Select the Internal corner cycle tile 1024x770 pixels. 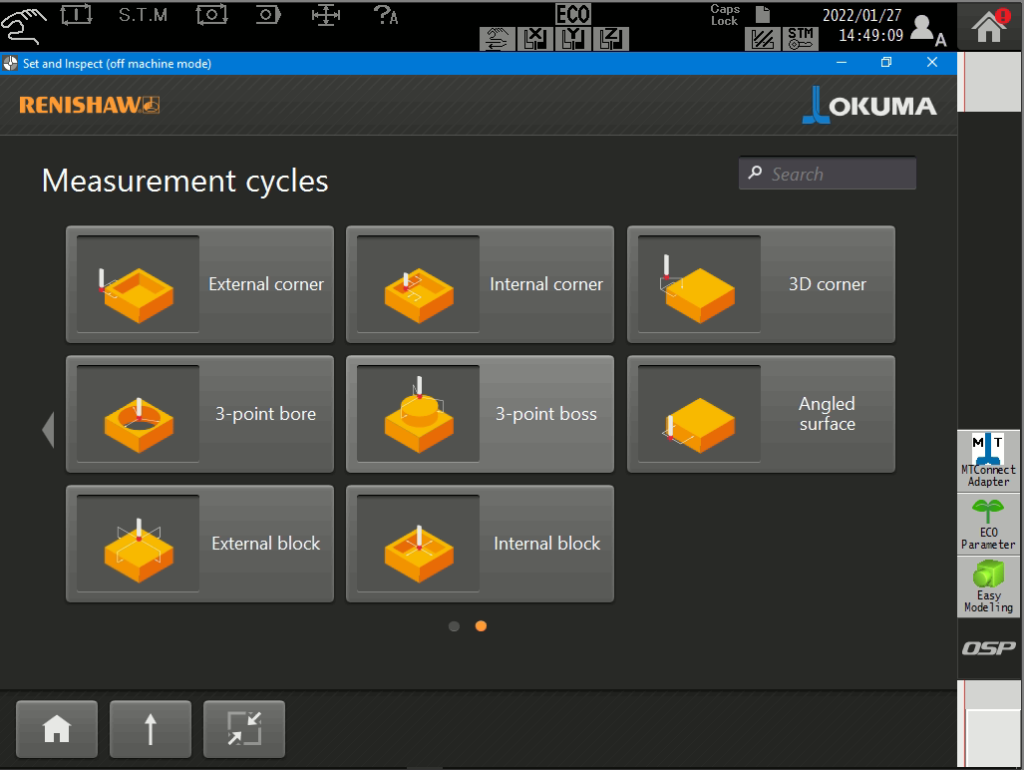[x=480, y=285]
